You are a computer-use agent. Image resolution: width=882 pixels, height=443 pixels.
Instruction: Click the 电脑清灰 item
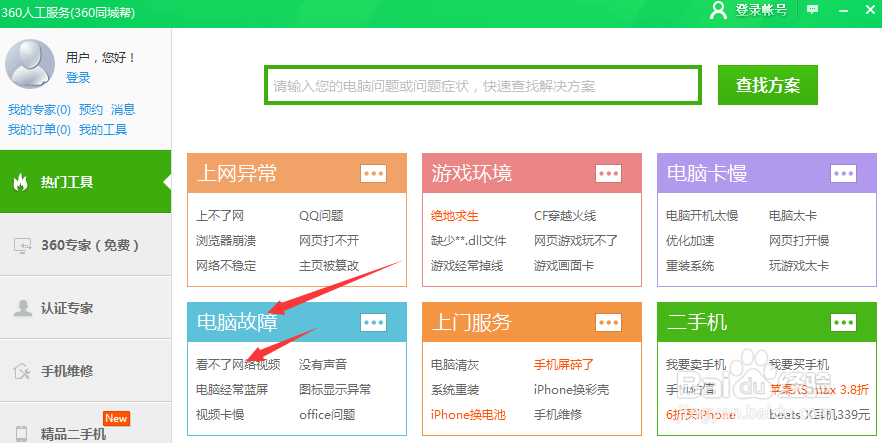[x=454, y=364]
